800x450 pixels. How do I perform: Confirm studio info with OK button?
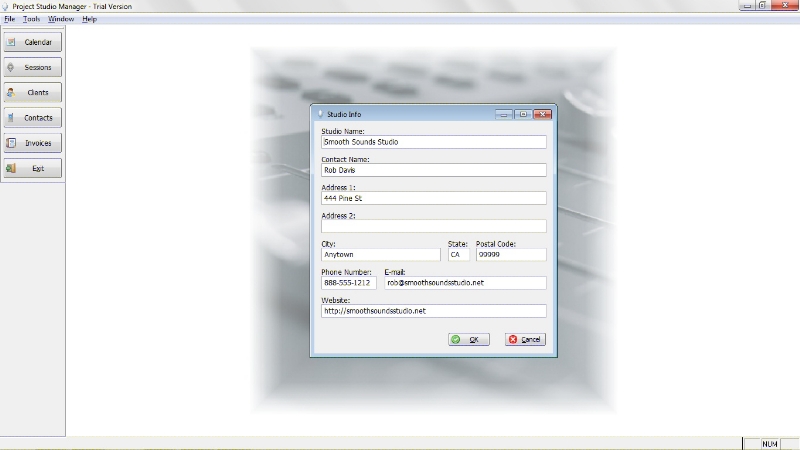469,340
